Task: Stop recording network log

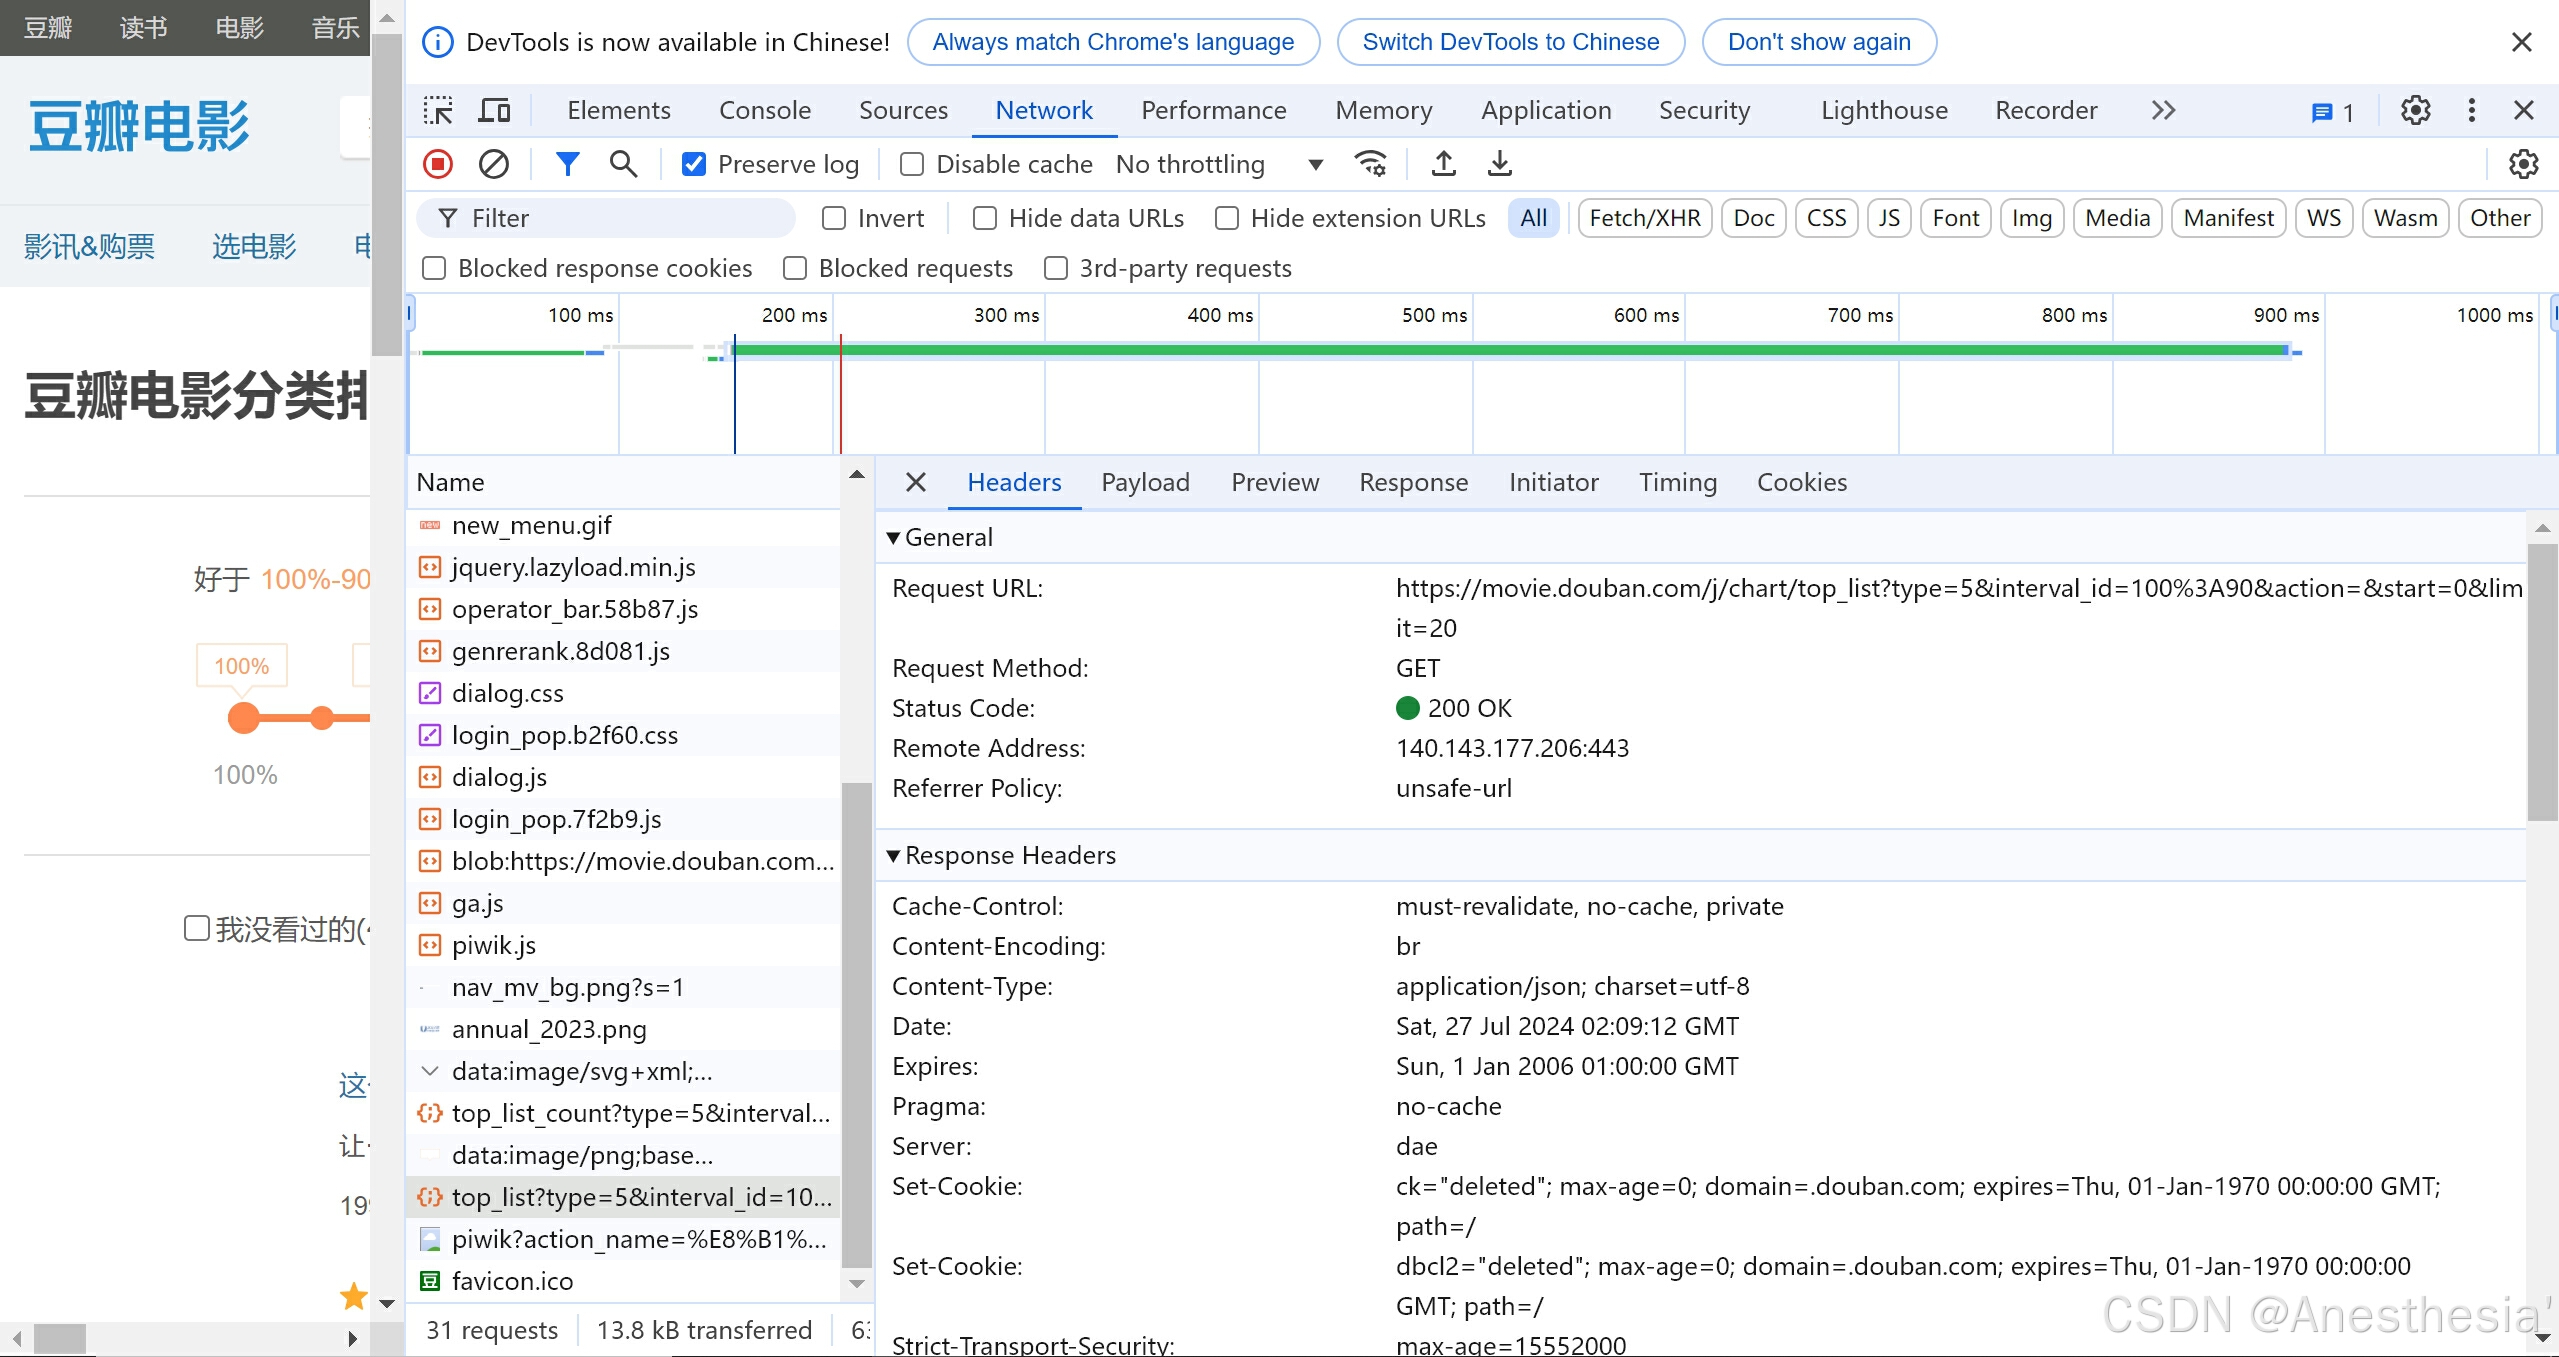Action: point(438,164)
